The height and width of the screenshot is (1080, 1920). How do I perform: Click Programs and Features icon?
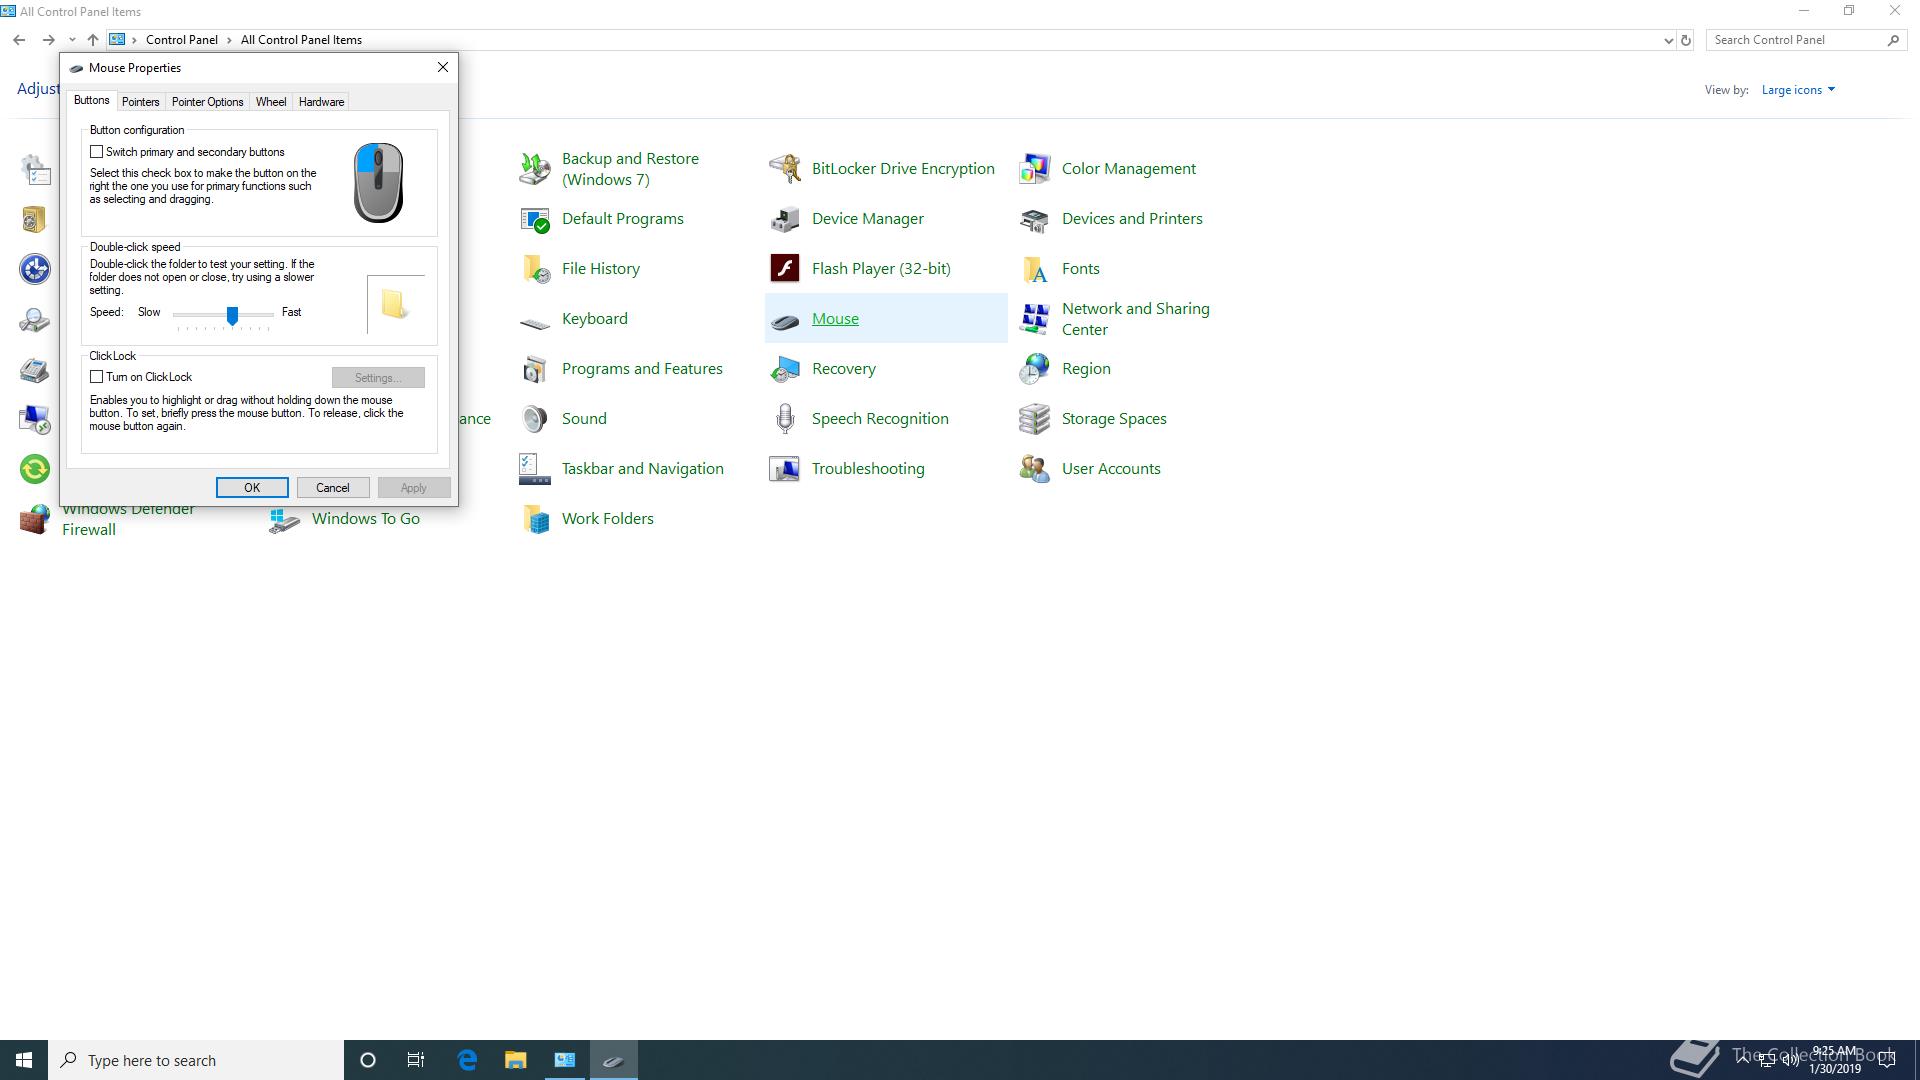point(535,369)
